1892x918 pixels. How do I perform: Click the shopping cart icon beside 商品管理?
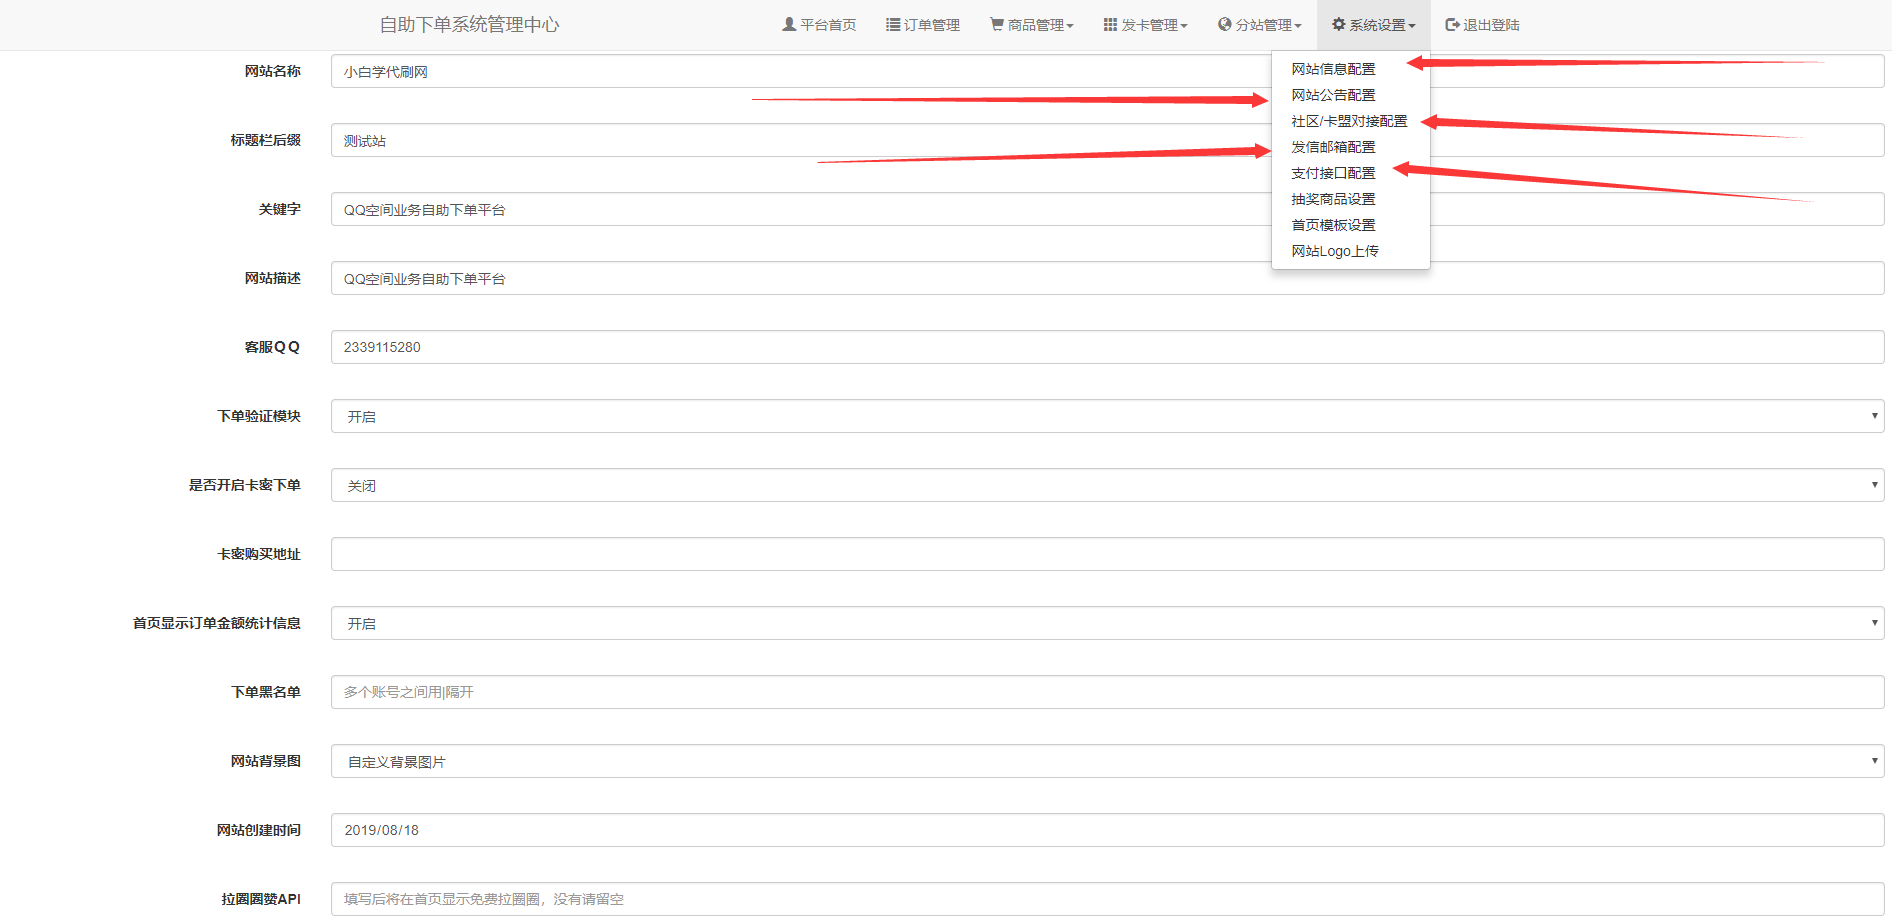(997, 24)
